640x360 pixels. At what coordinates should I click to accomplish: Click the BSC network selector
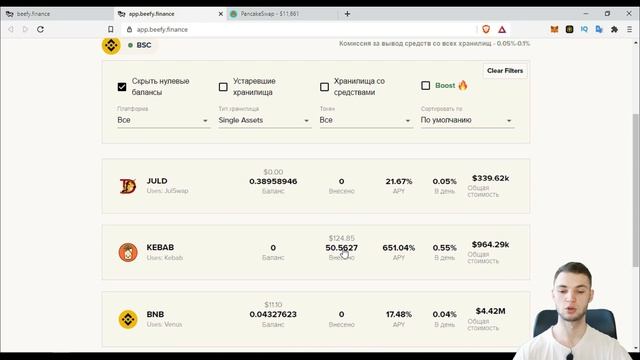click(x=140, y=45)
